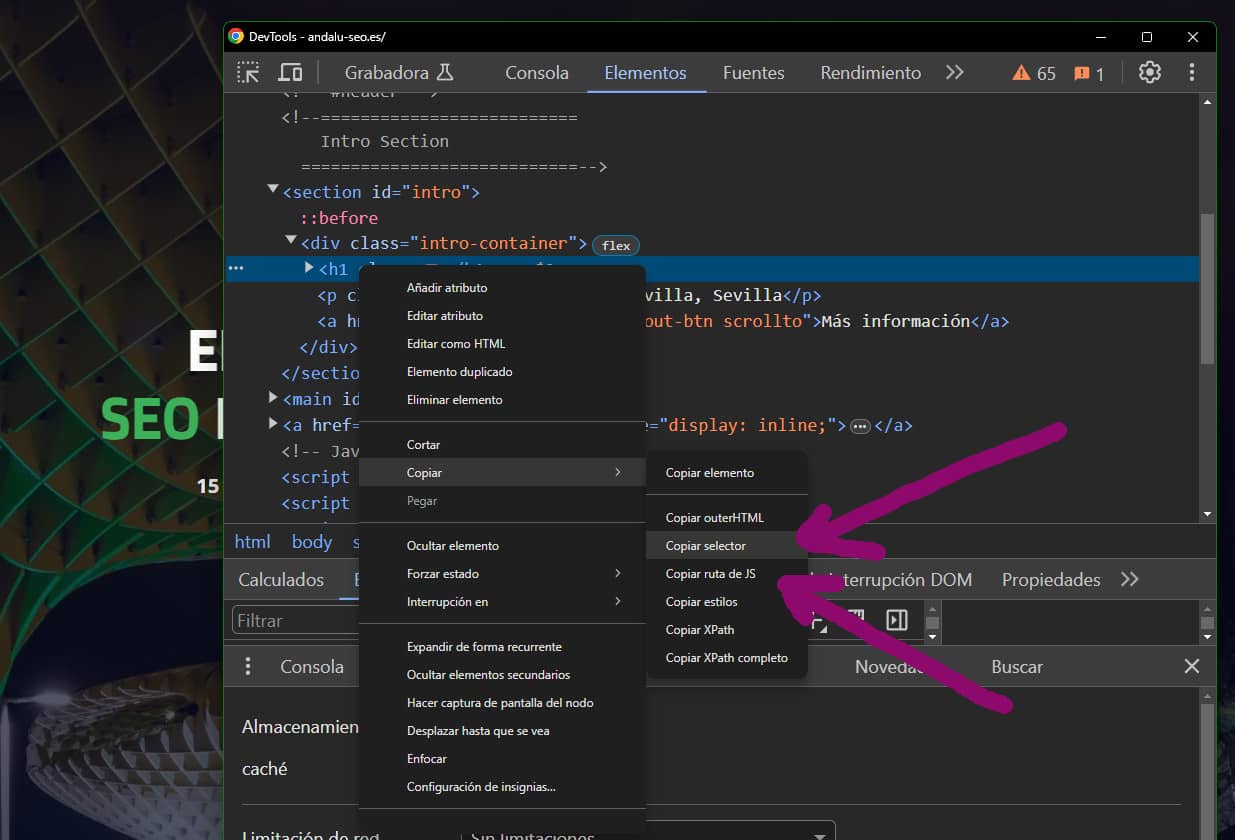
Task: Toggle the device toolbar icon
Action: pyautogui.click(x=290, y=72)
